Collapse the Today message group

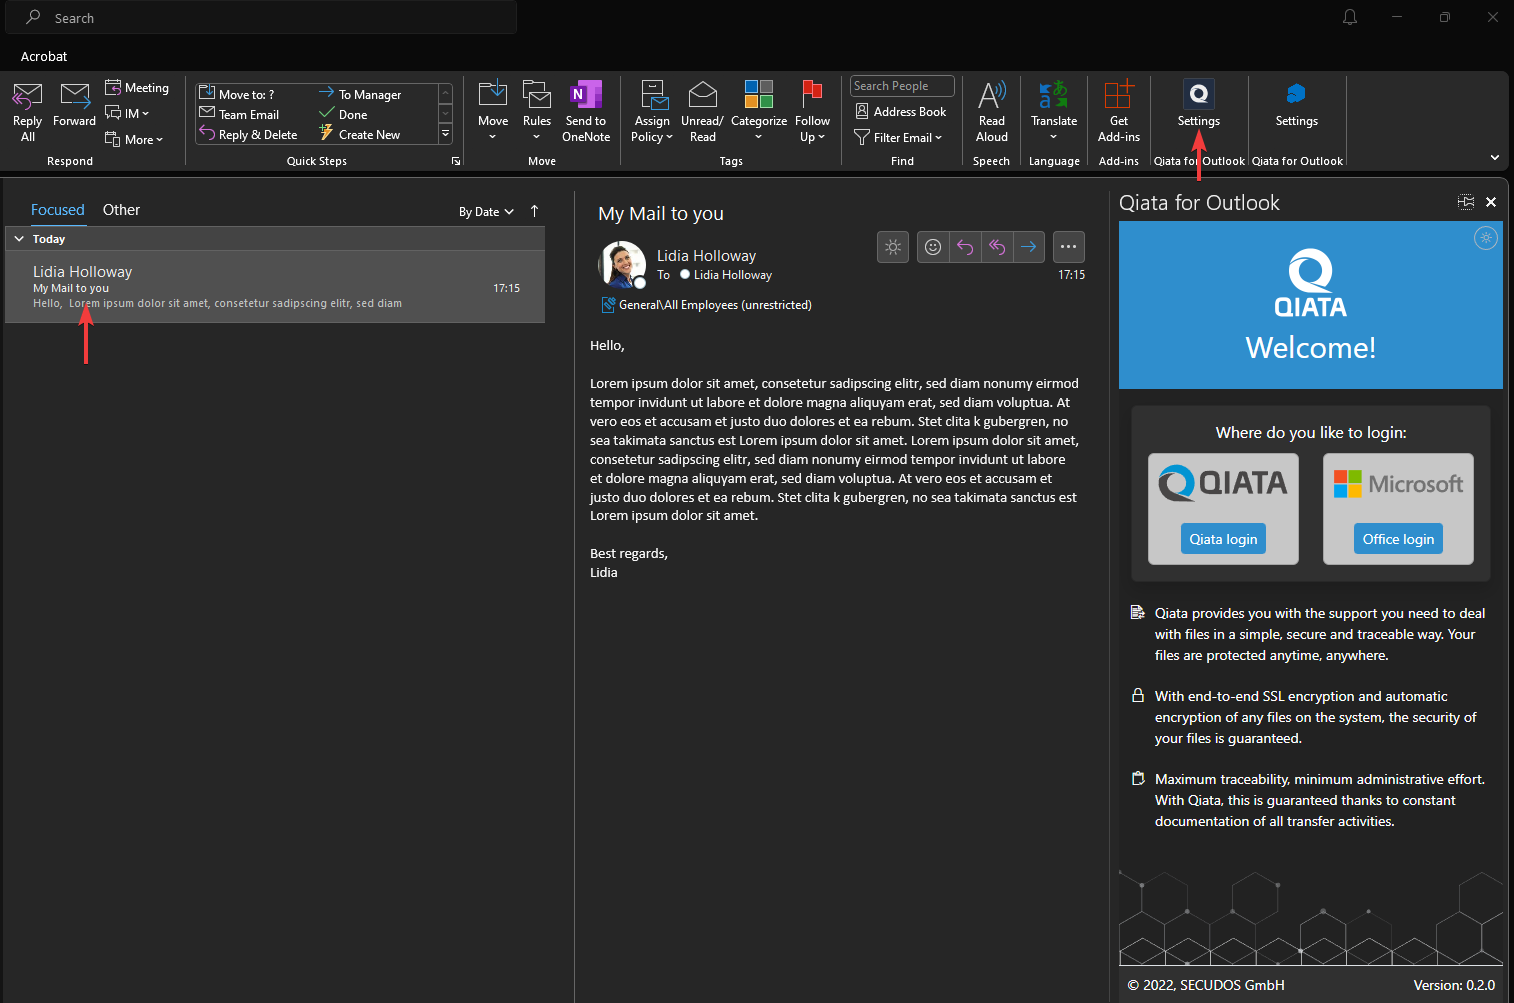click(x=19, y=239)
